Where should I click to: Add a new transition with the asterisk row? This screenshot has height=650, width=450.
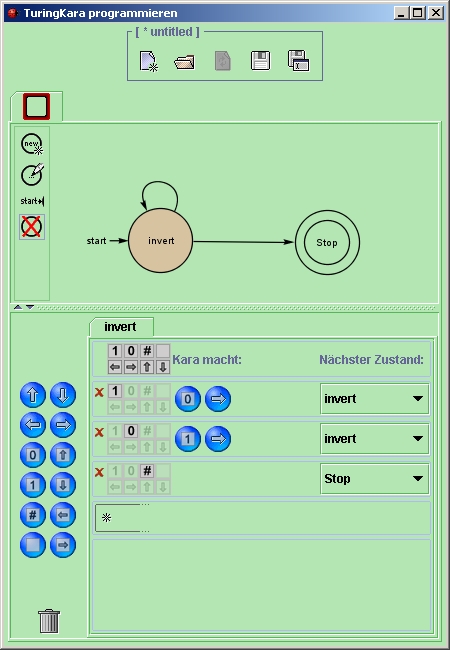tap(261, 518)
